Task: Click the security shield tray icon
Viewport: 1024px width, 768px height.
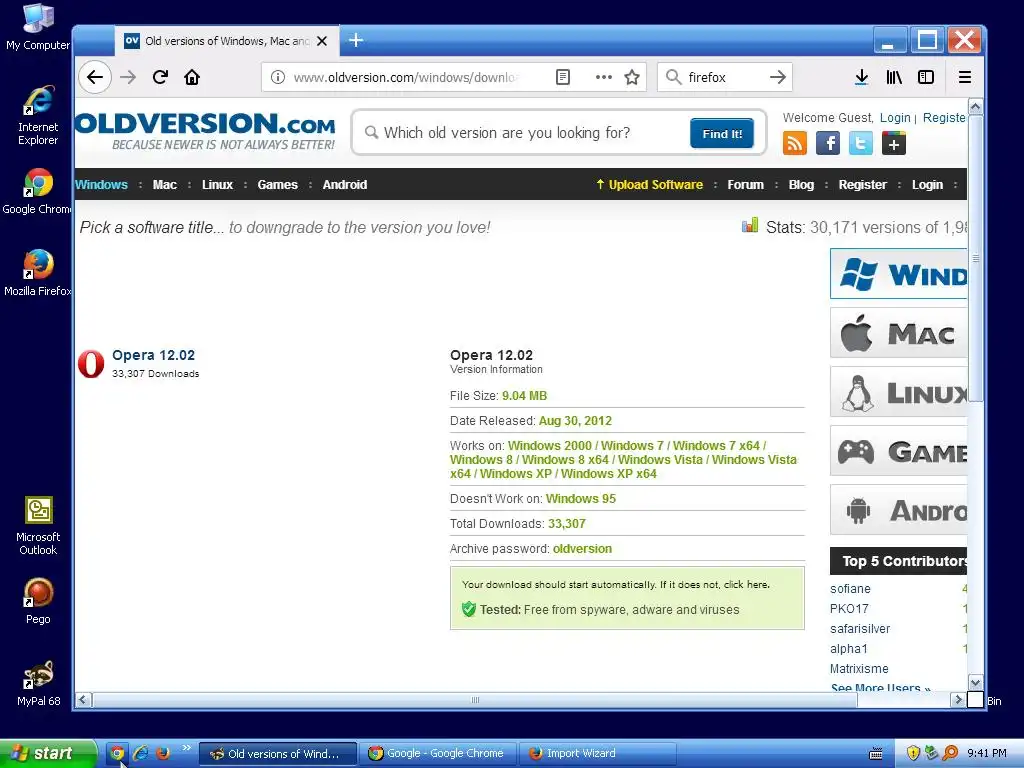Action: tap(913, 754)
